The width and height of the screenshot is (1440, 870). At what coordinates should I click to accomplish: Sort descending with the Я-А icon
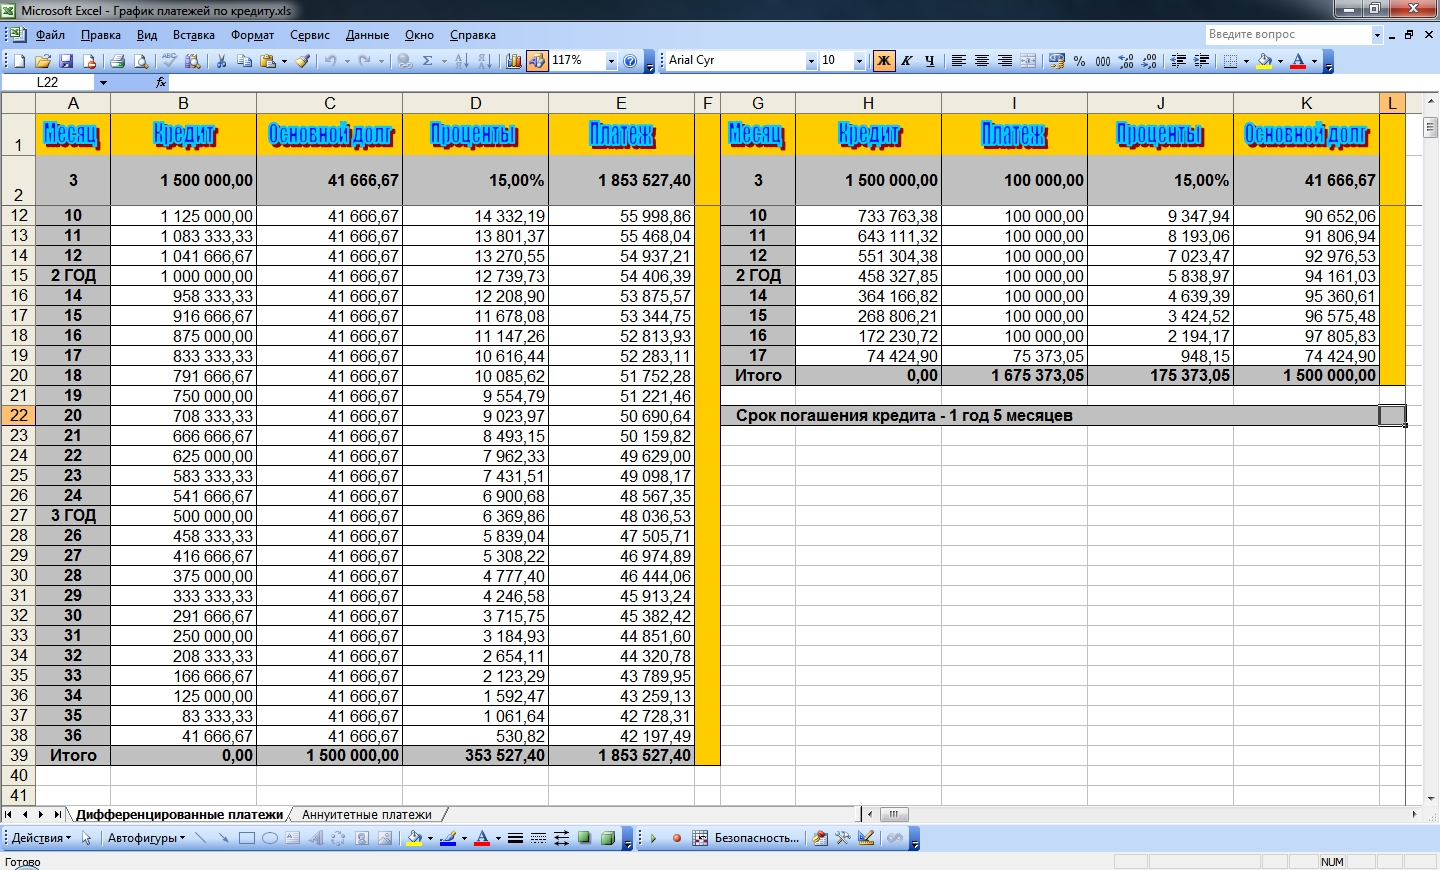(485, 61)
